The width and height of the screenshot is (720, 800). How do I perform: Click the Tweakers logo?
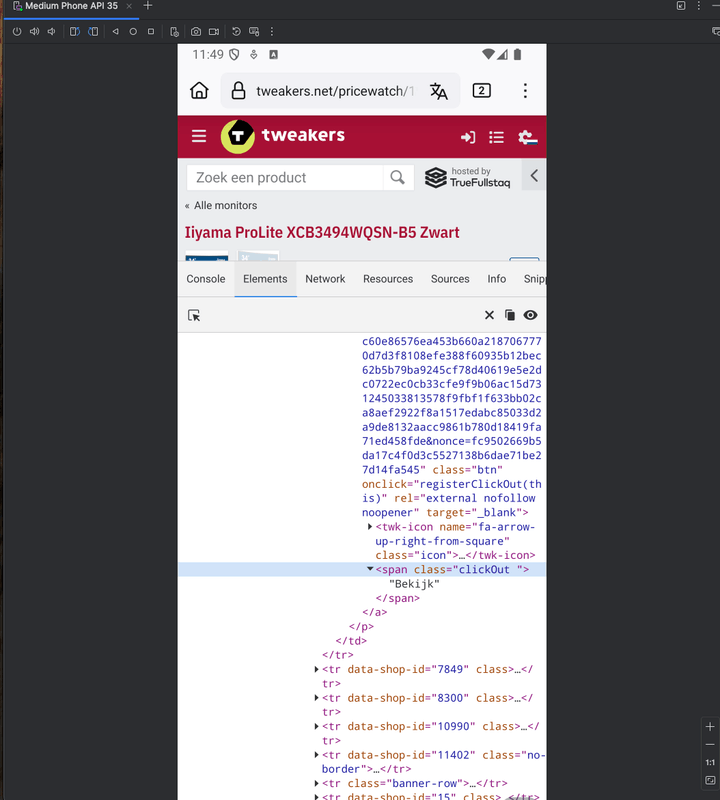(283, 136)
